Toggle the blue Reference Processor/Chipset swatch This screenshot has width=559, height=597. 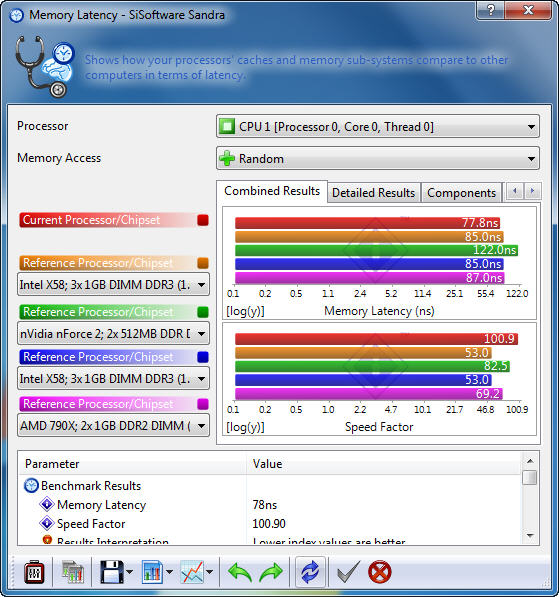pos(203,357)
